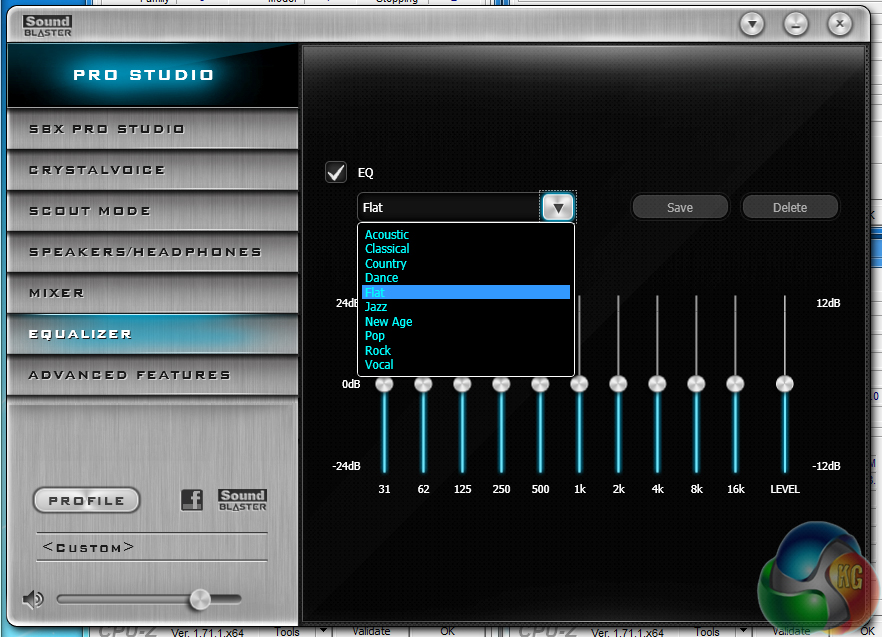Screen dimensions: 882x637
Task: Click the <Custom> profile name field
Action: (x=152, y=547)
